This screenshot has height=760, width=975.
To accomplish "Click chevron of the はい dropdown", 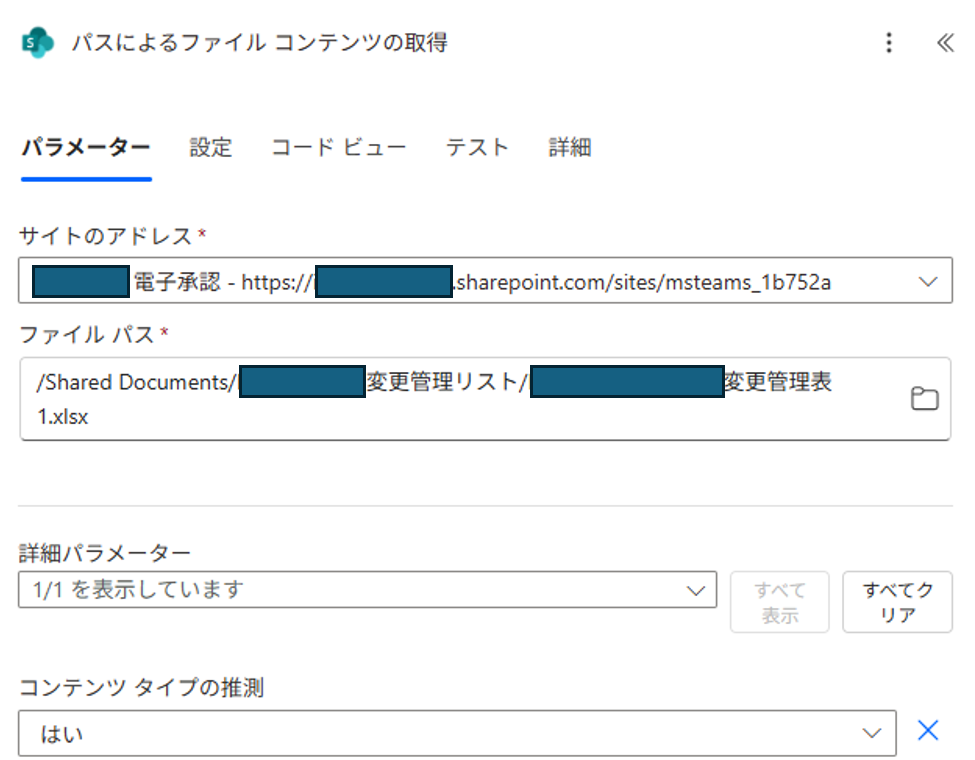I will pyautogui.click(x=872, y=734).
